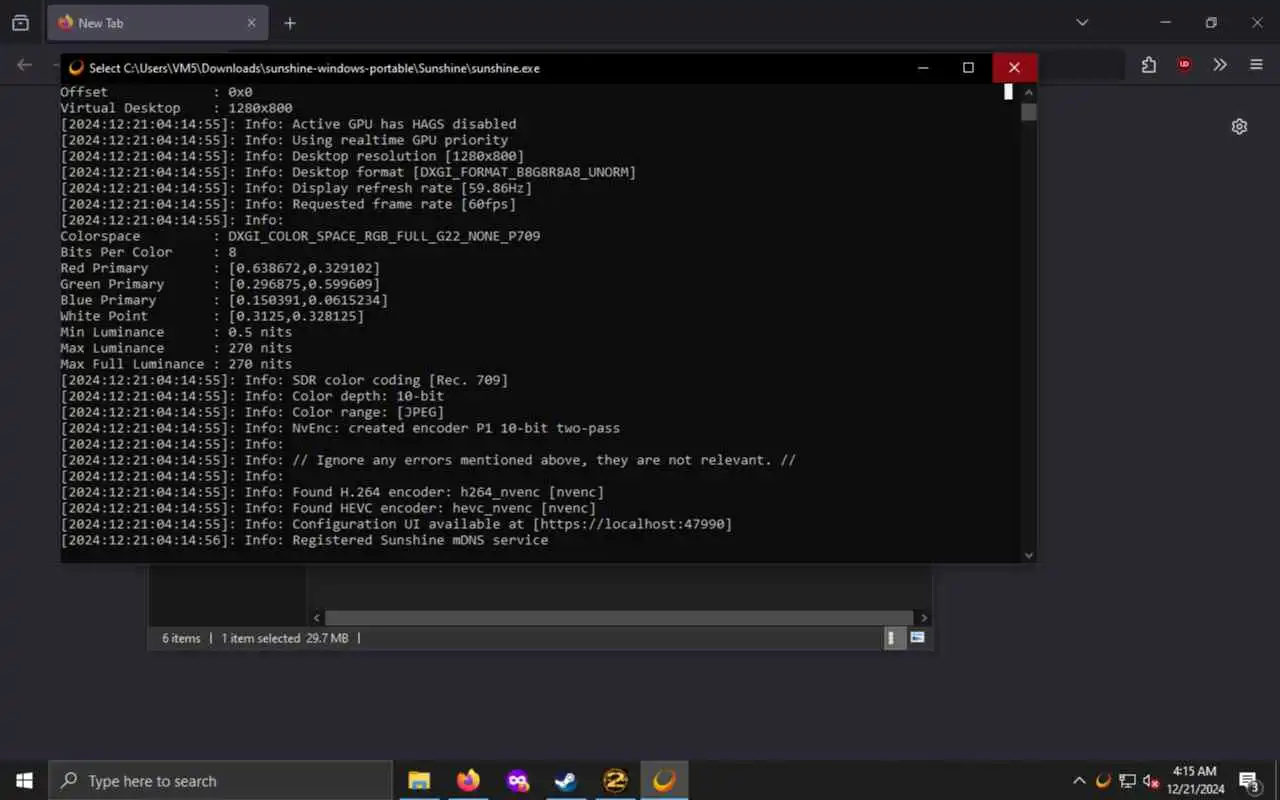Click 'SDR color coding [Rec. 709]' line

click(x=284, y=380)
